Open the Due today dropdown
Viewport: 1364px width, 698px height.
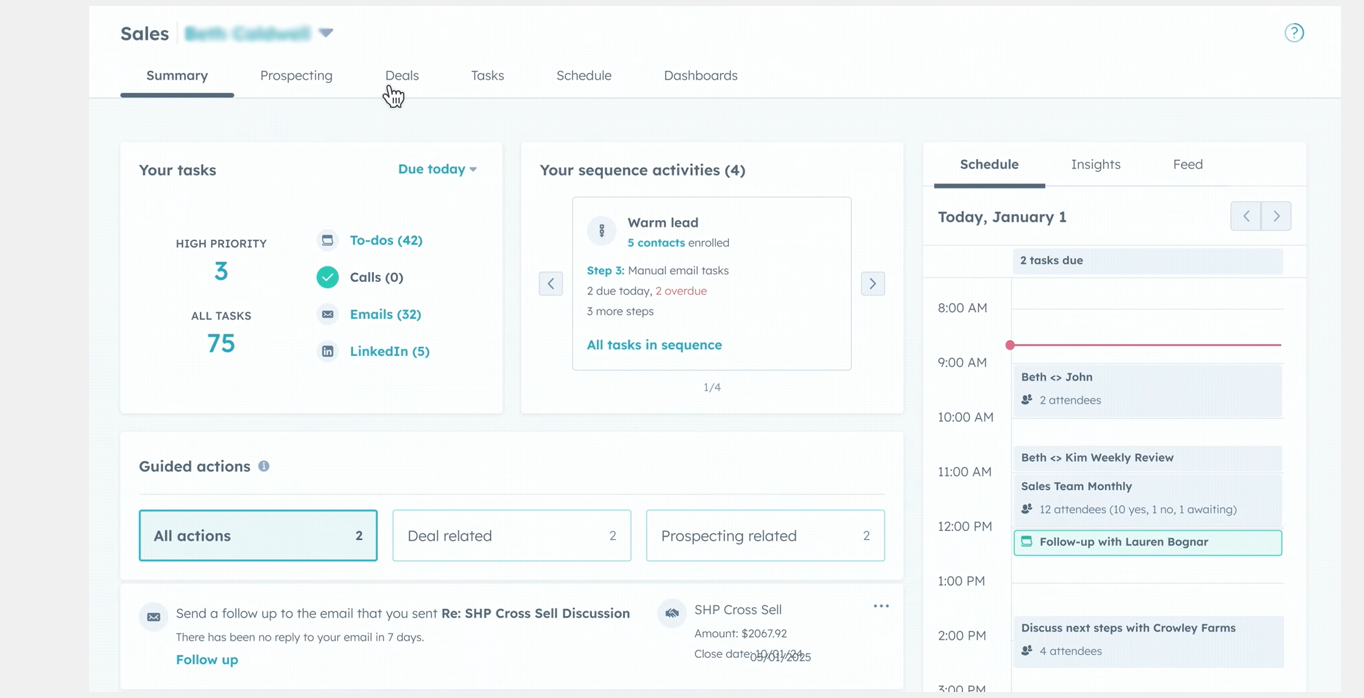(x=437, y=169)
